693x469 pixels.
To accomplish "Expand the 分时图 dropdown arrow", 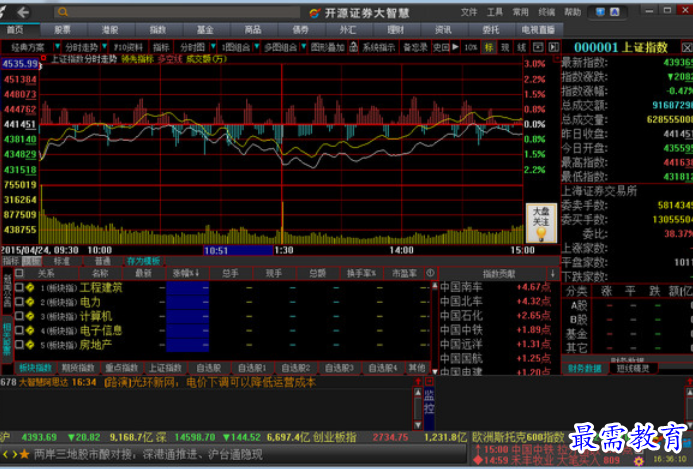I will (213, 46).
